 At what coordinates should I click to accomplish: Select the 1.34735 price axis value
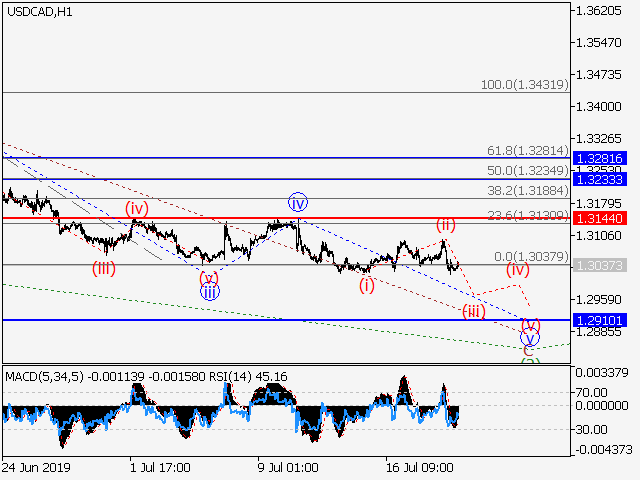click(598, 75)
